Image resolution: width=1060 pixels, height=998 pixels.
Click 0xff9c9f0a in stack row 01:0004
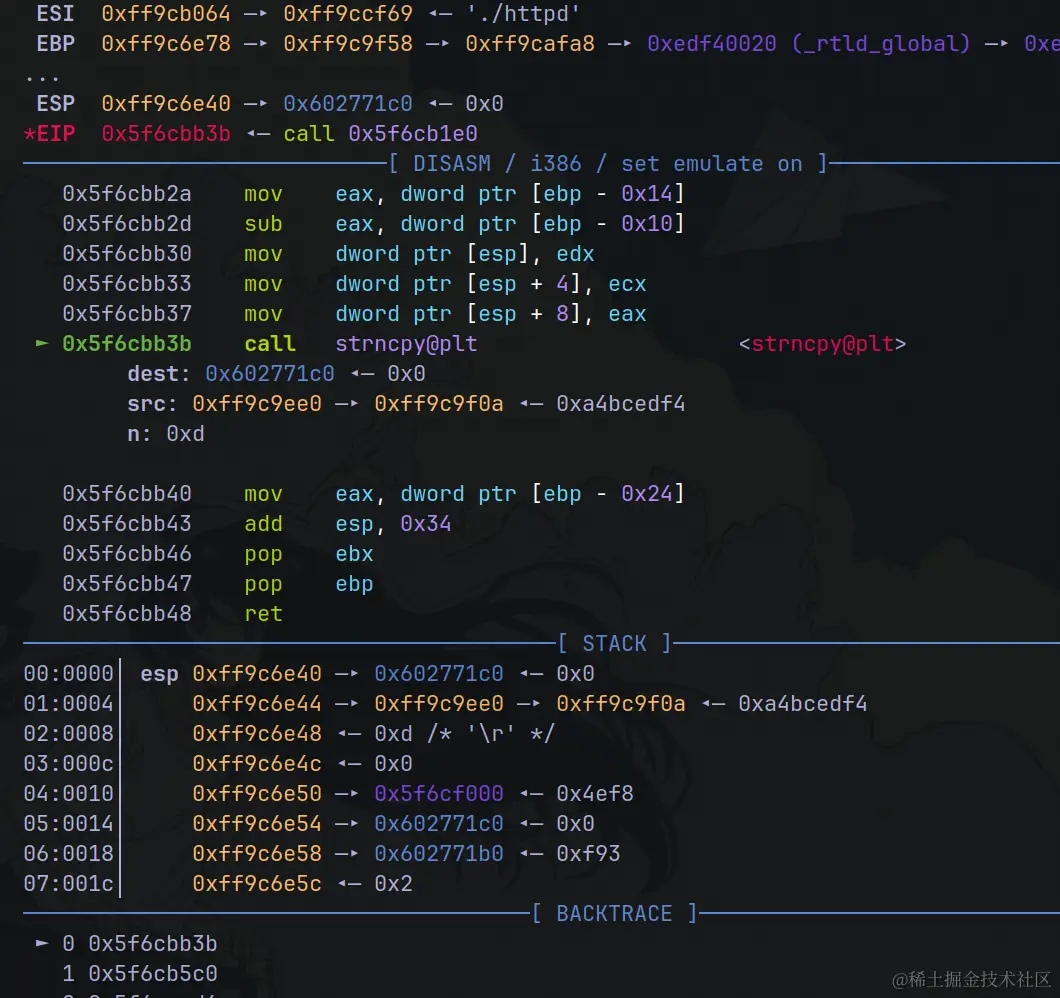(x=621, y=703)
